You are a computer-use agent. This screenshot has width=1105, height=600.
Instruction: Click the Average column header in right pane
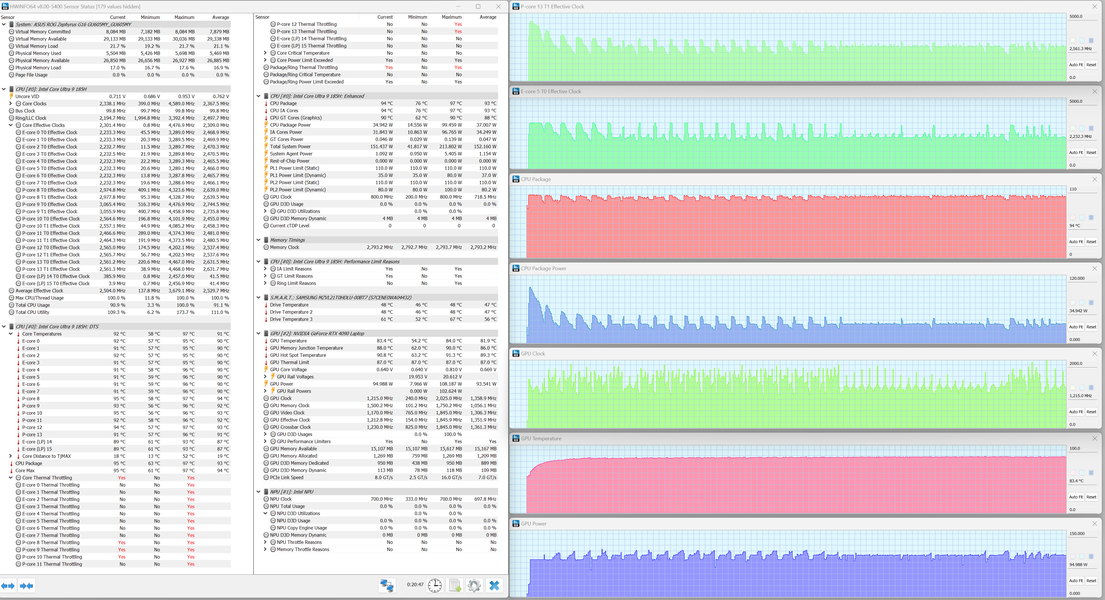coord(488,17)
